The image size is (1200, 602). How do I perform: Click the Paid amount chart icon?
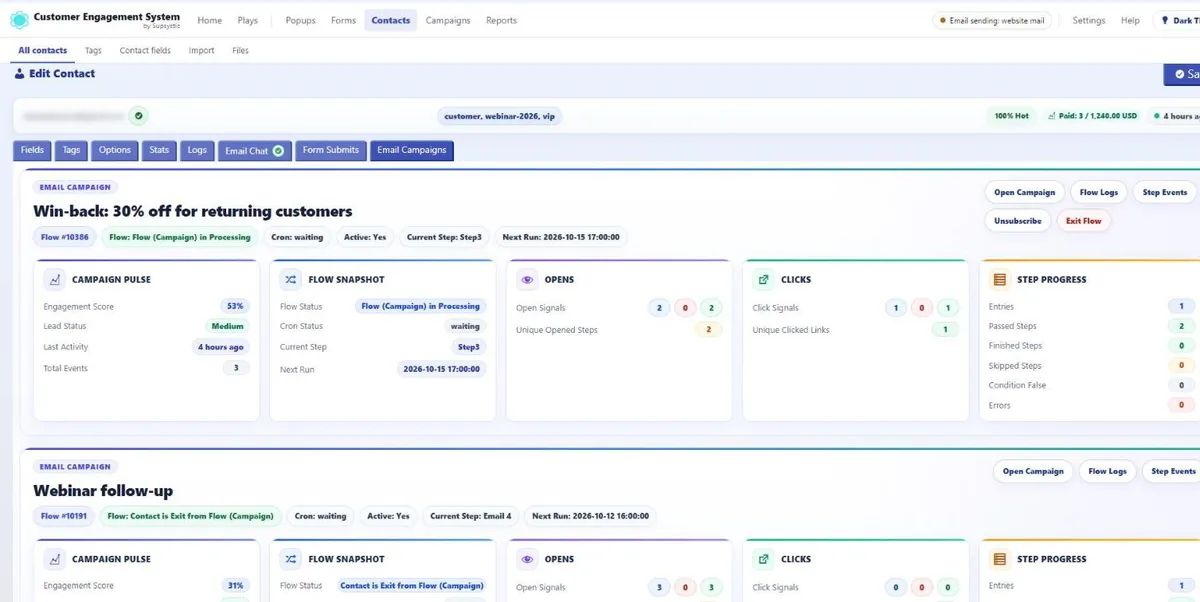[1053, 116]
